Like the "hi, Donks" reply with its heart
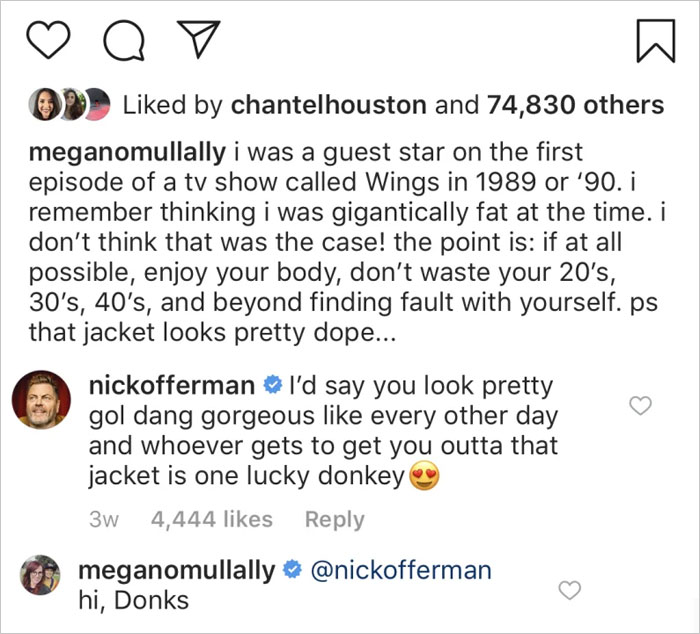700x634 pixels. pos(569,588)
